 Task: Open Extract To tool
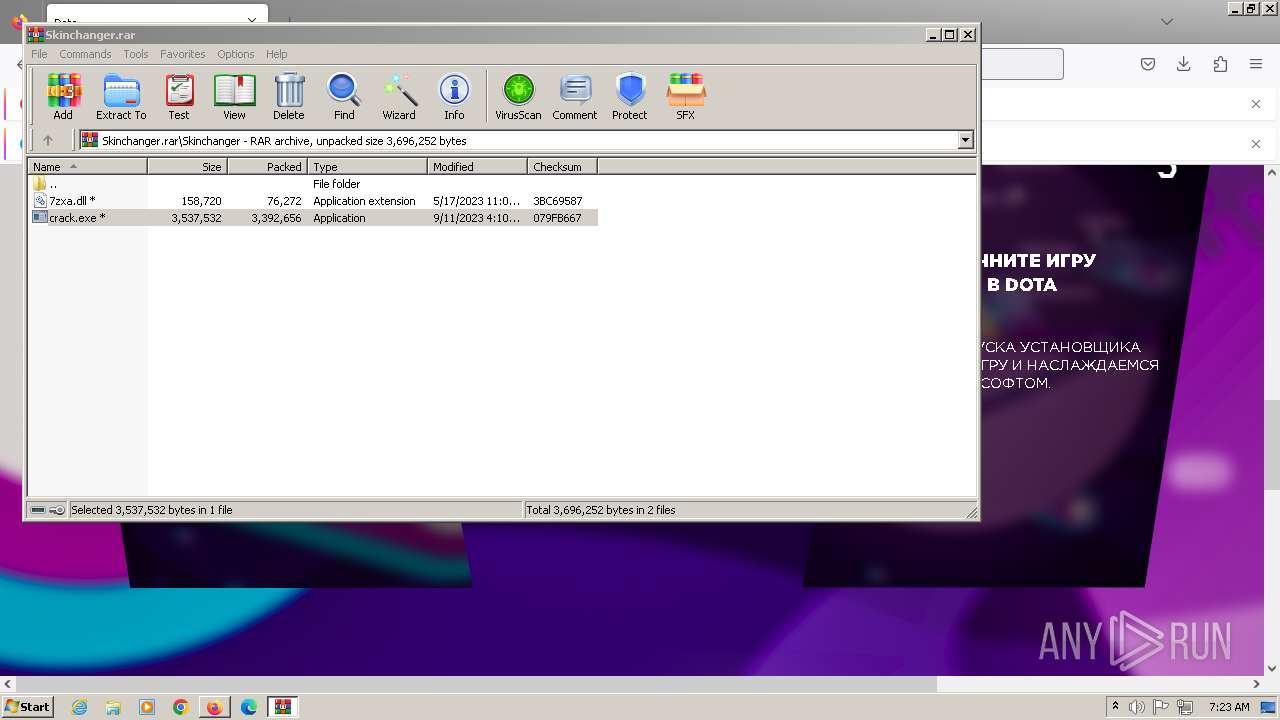pos(121,97)
